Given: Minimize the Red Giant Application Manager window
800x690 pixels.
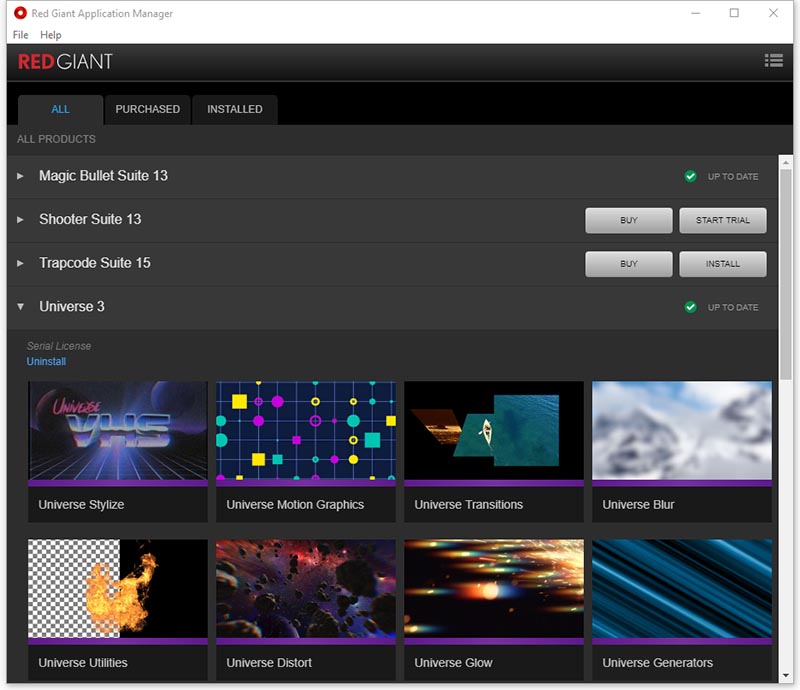Looking at the screenshot, I should (x=695, y=13).
